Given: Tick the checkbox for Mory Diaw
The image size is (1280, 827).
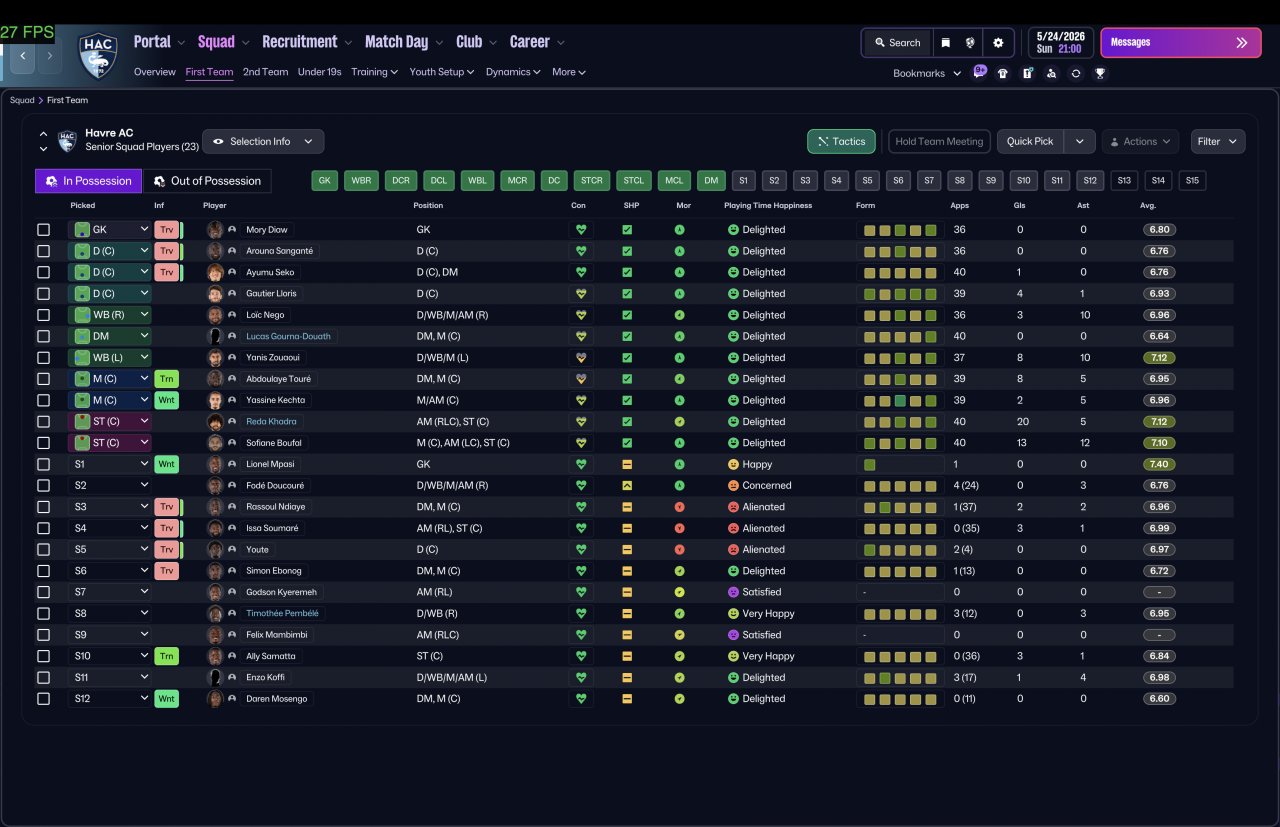Looking at the screenshot, I should pyautogui.click(x=43, y=230).
